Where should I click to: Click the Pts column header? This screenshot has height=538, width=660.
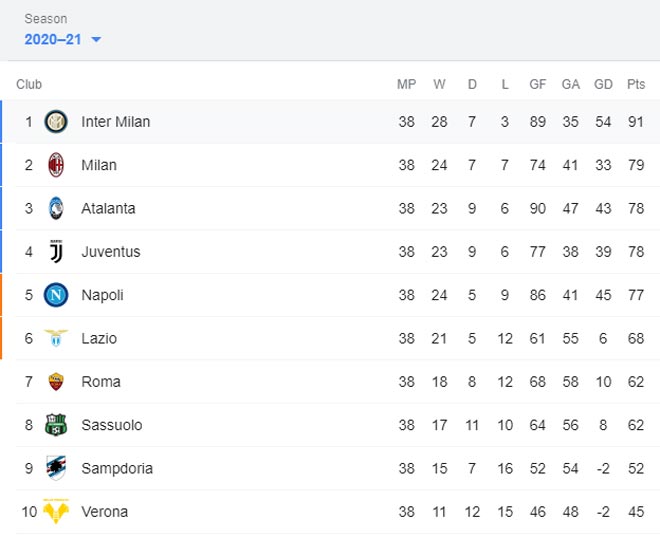pyautogui.click(x=636, y=84)
